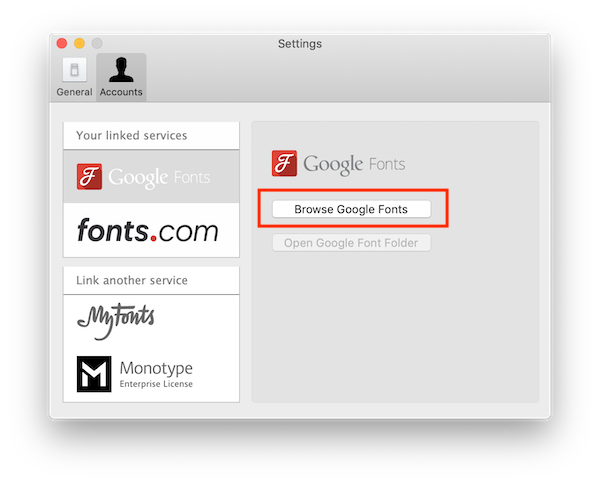Click the Settings window title

point(300,44)
